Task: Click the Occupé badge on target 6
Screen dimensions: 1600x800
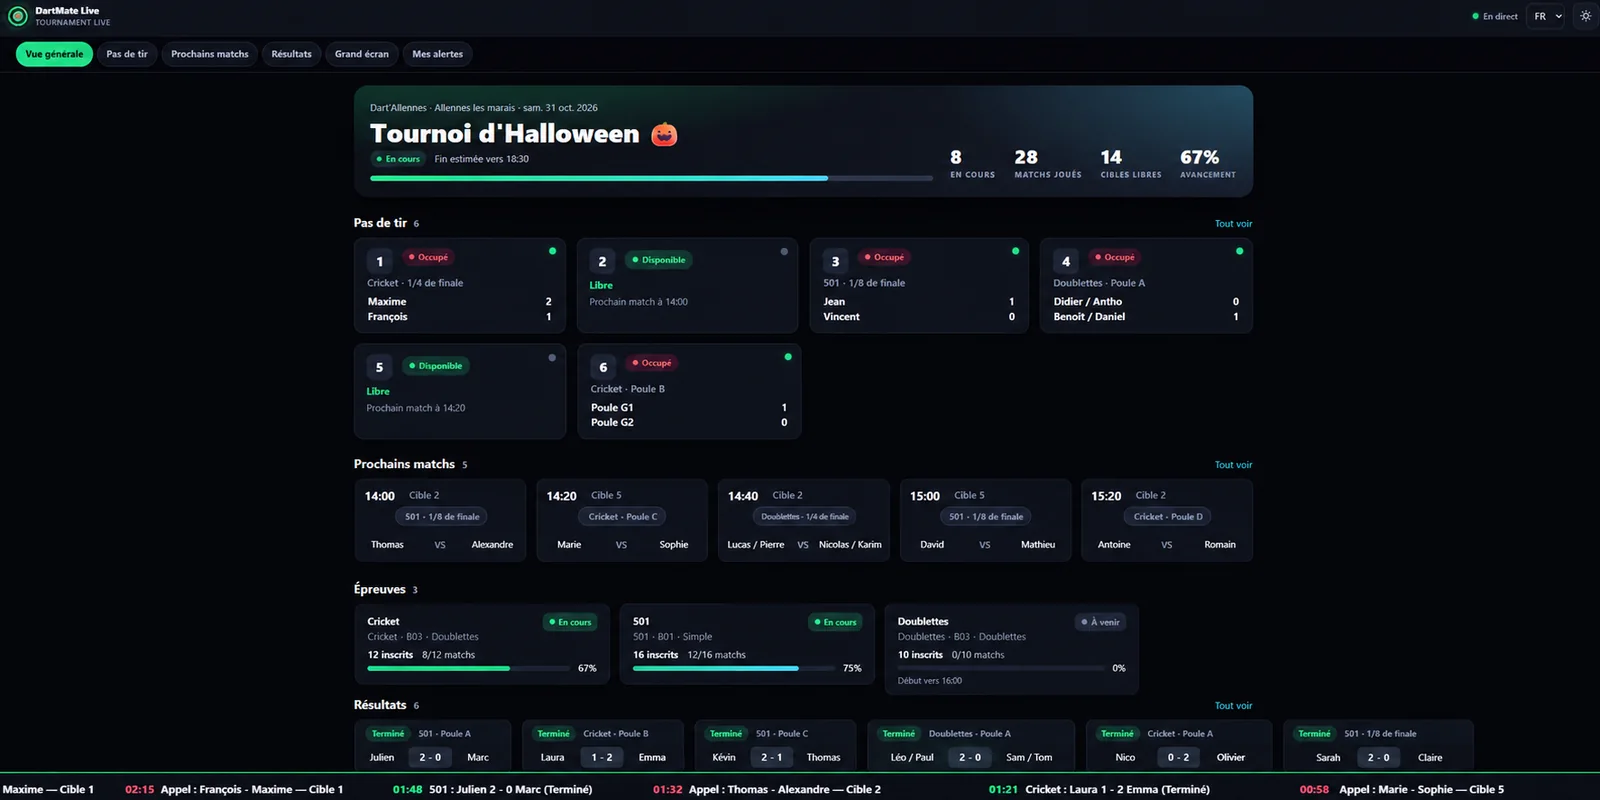Action: pos(651,363)
